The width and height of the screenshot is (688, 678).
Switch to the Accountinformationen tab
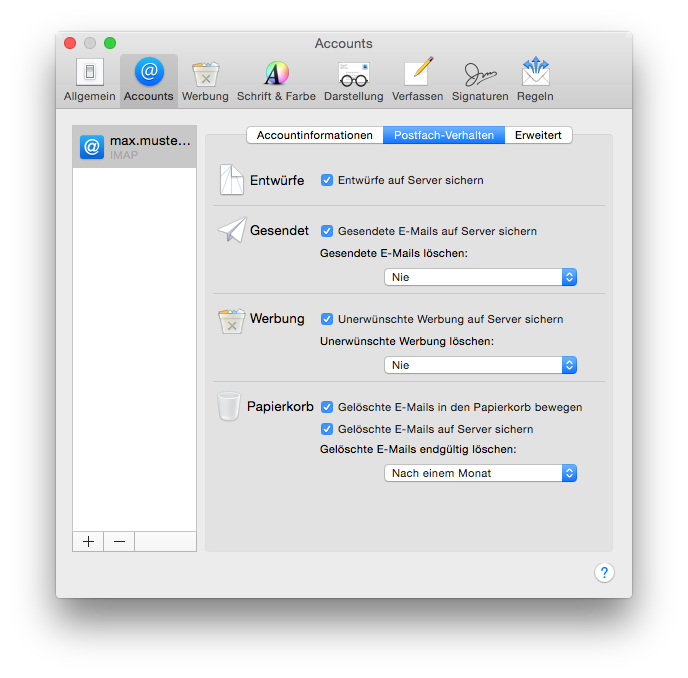pyautogui.click(x=315, y=135)
